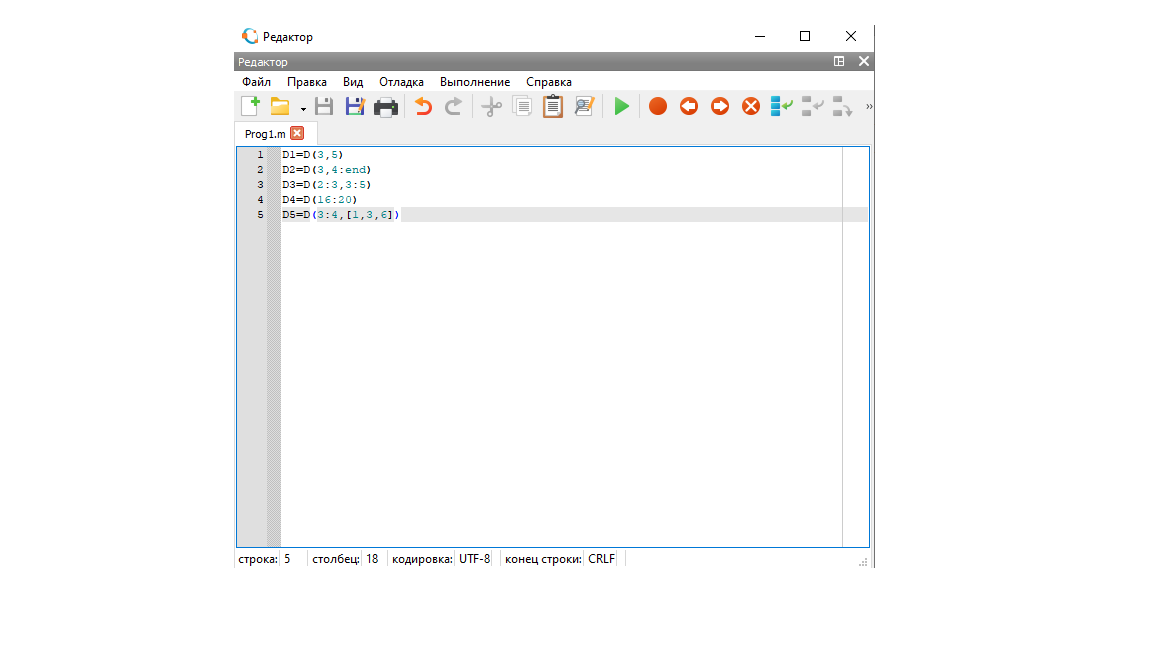Undock the Редактор panel
Image resolution: width=1152 pixels, height=648 pixels.
[839, 62]
